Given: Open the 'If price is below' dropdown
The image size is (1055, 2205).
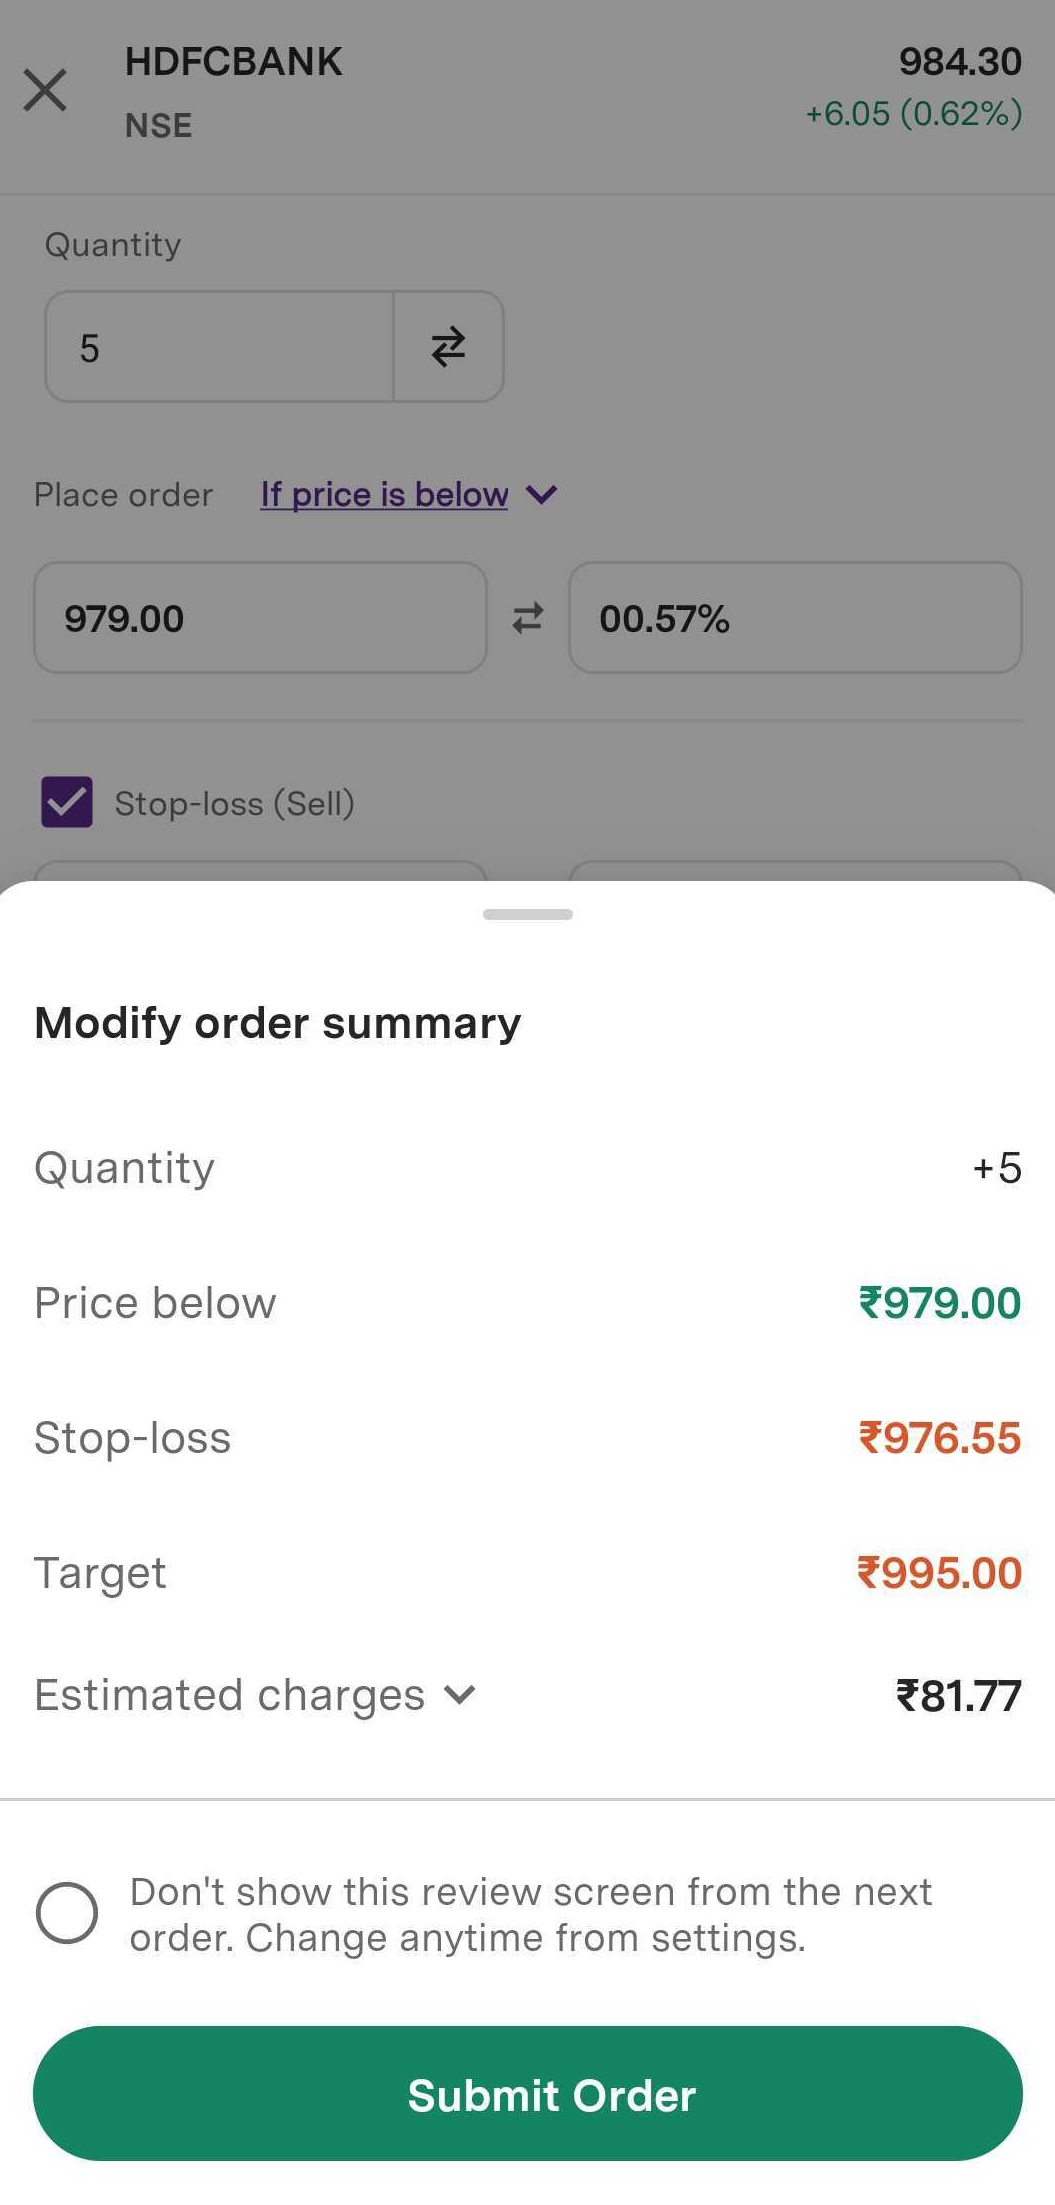Looking at the screenshot, I should (x=384, y=494).
